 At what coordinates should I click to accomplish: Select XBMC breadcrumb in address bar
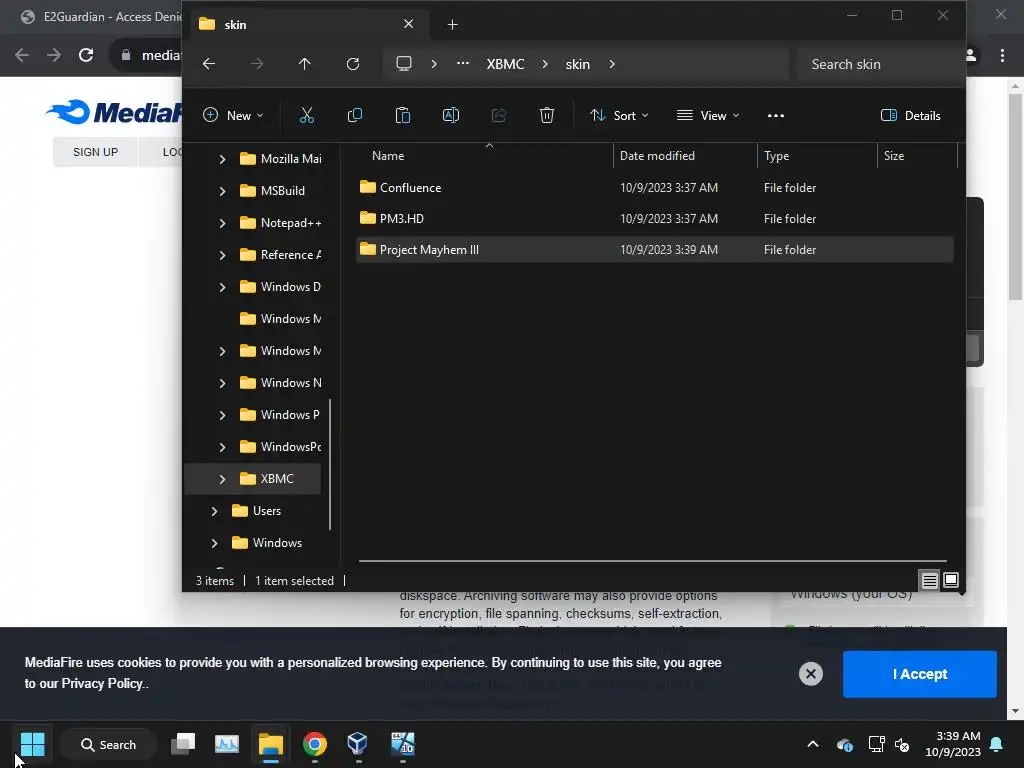pyautogui.click(x=505, y=64)
